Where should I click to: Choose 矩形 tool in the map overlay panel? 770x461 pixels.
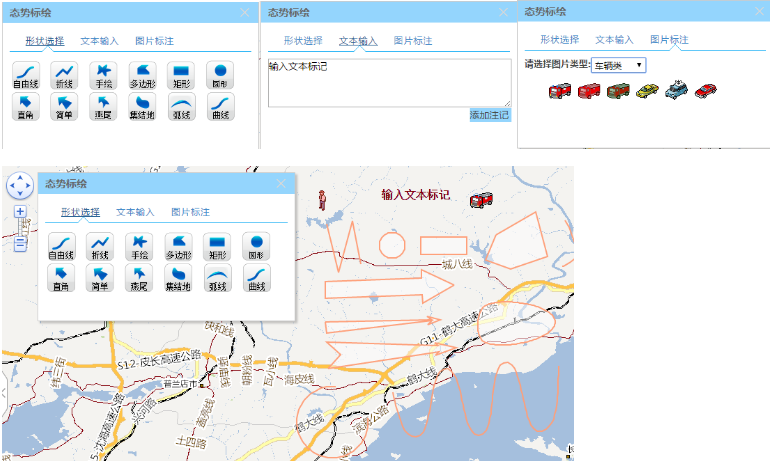click(x=217, y=246)
